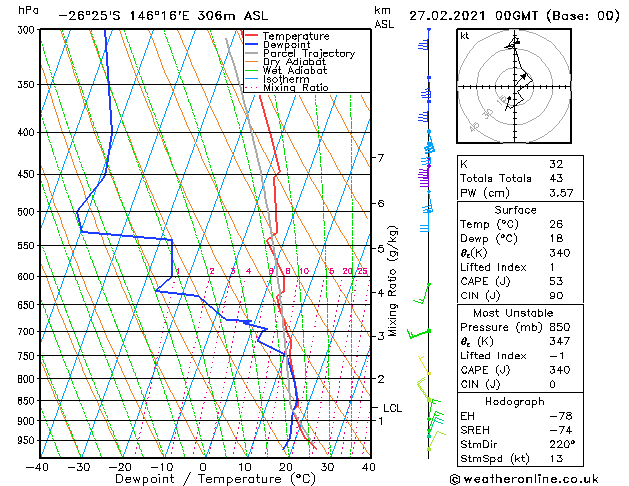Click the 950 hPa pressure label
This screenshot has width=629, height=486.
point(28,441)
